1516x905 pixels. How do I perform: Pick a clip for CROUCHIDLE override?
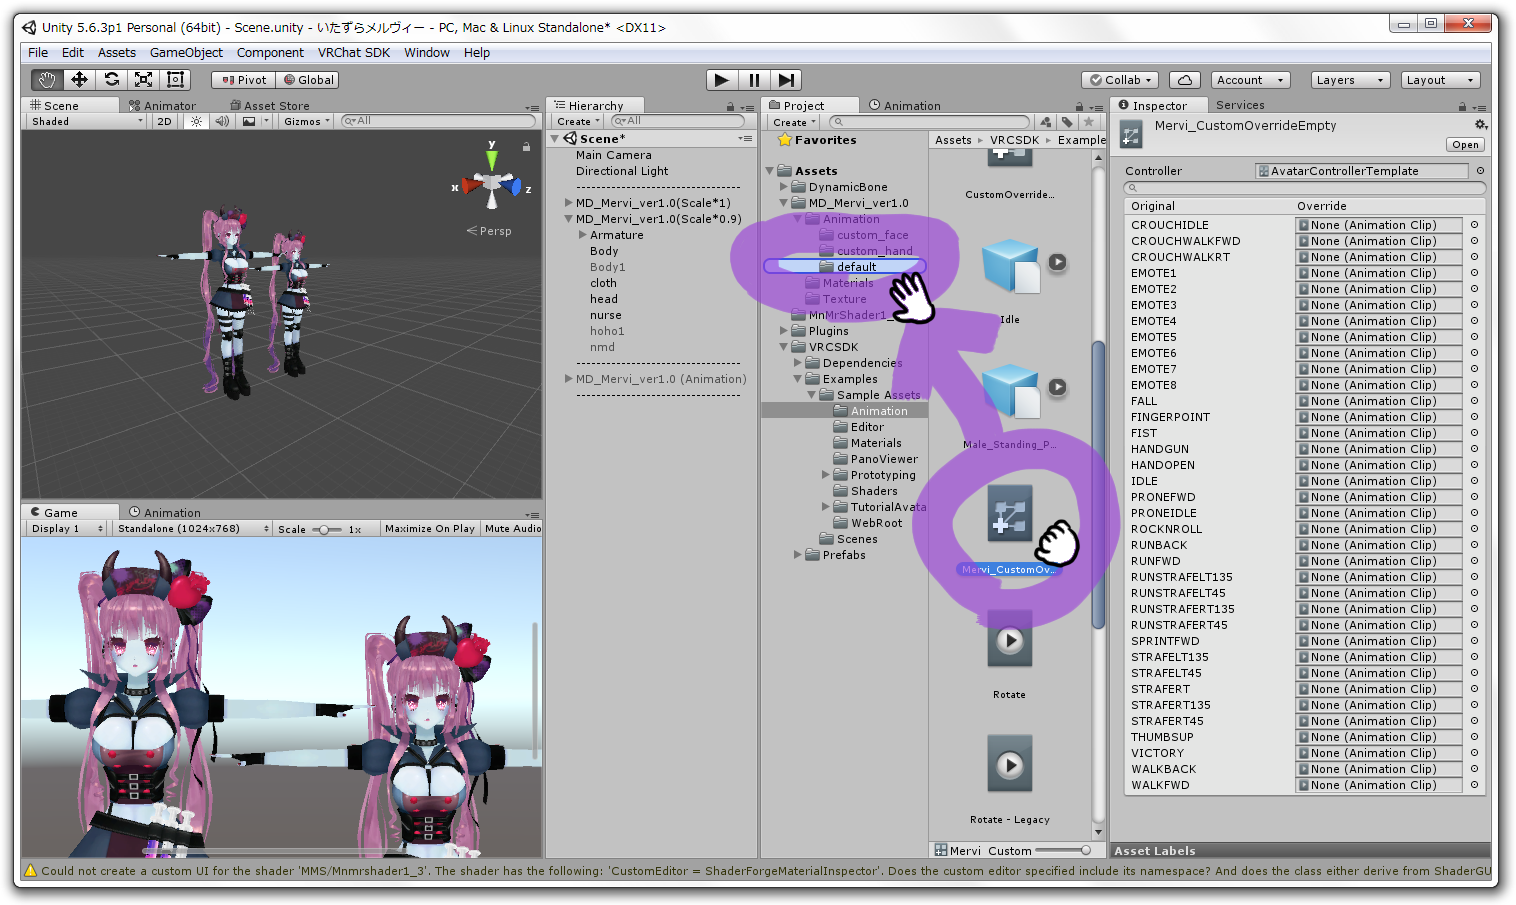click(x=1474, y=225)
